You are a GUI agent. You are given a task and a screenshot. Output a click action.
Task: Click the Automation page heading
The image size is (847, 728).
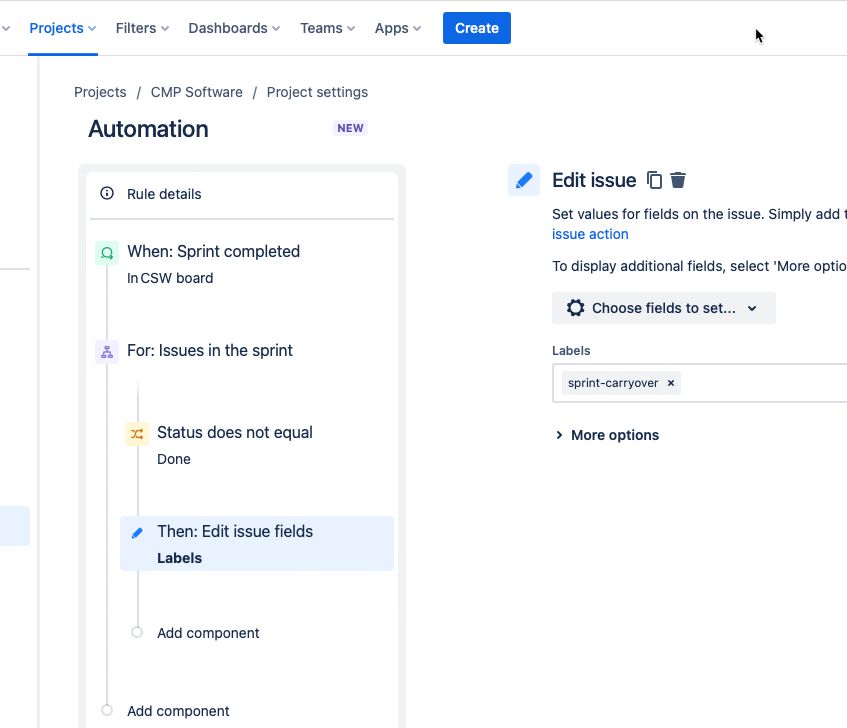pyautogui.click(x=148, y=129)
